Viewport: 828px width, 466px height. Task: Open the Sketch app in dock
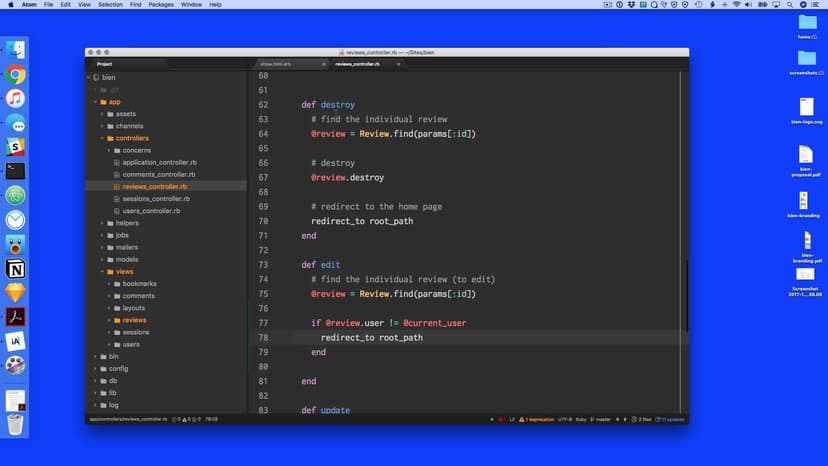15,293
